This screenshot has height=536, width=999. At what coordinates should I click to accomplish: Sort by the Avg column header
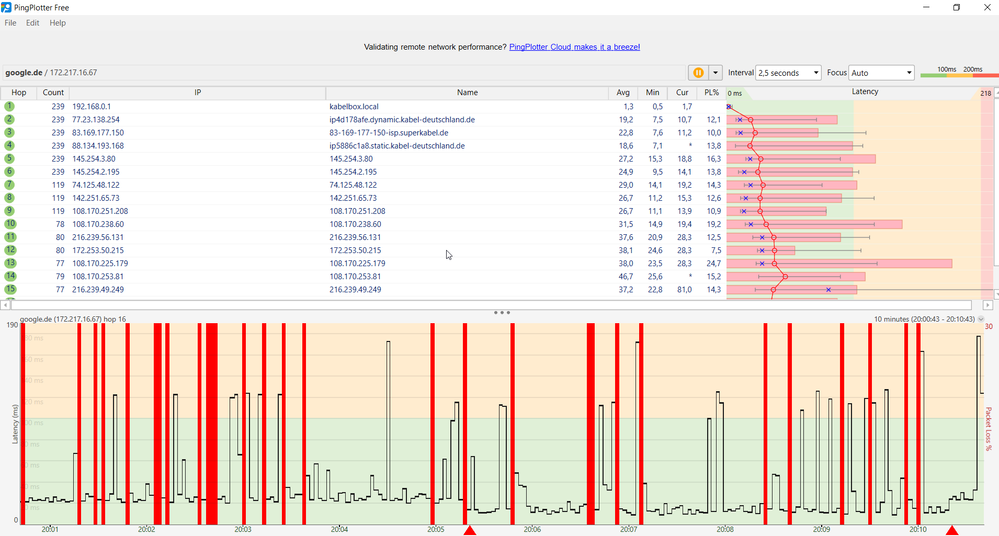pos(623,92)
